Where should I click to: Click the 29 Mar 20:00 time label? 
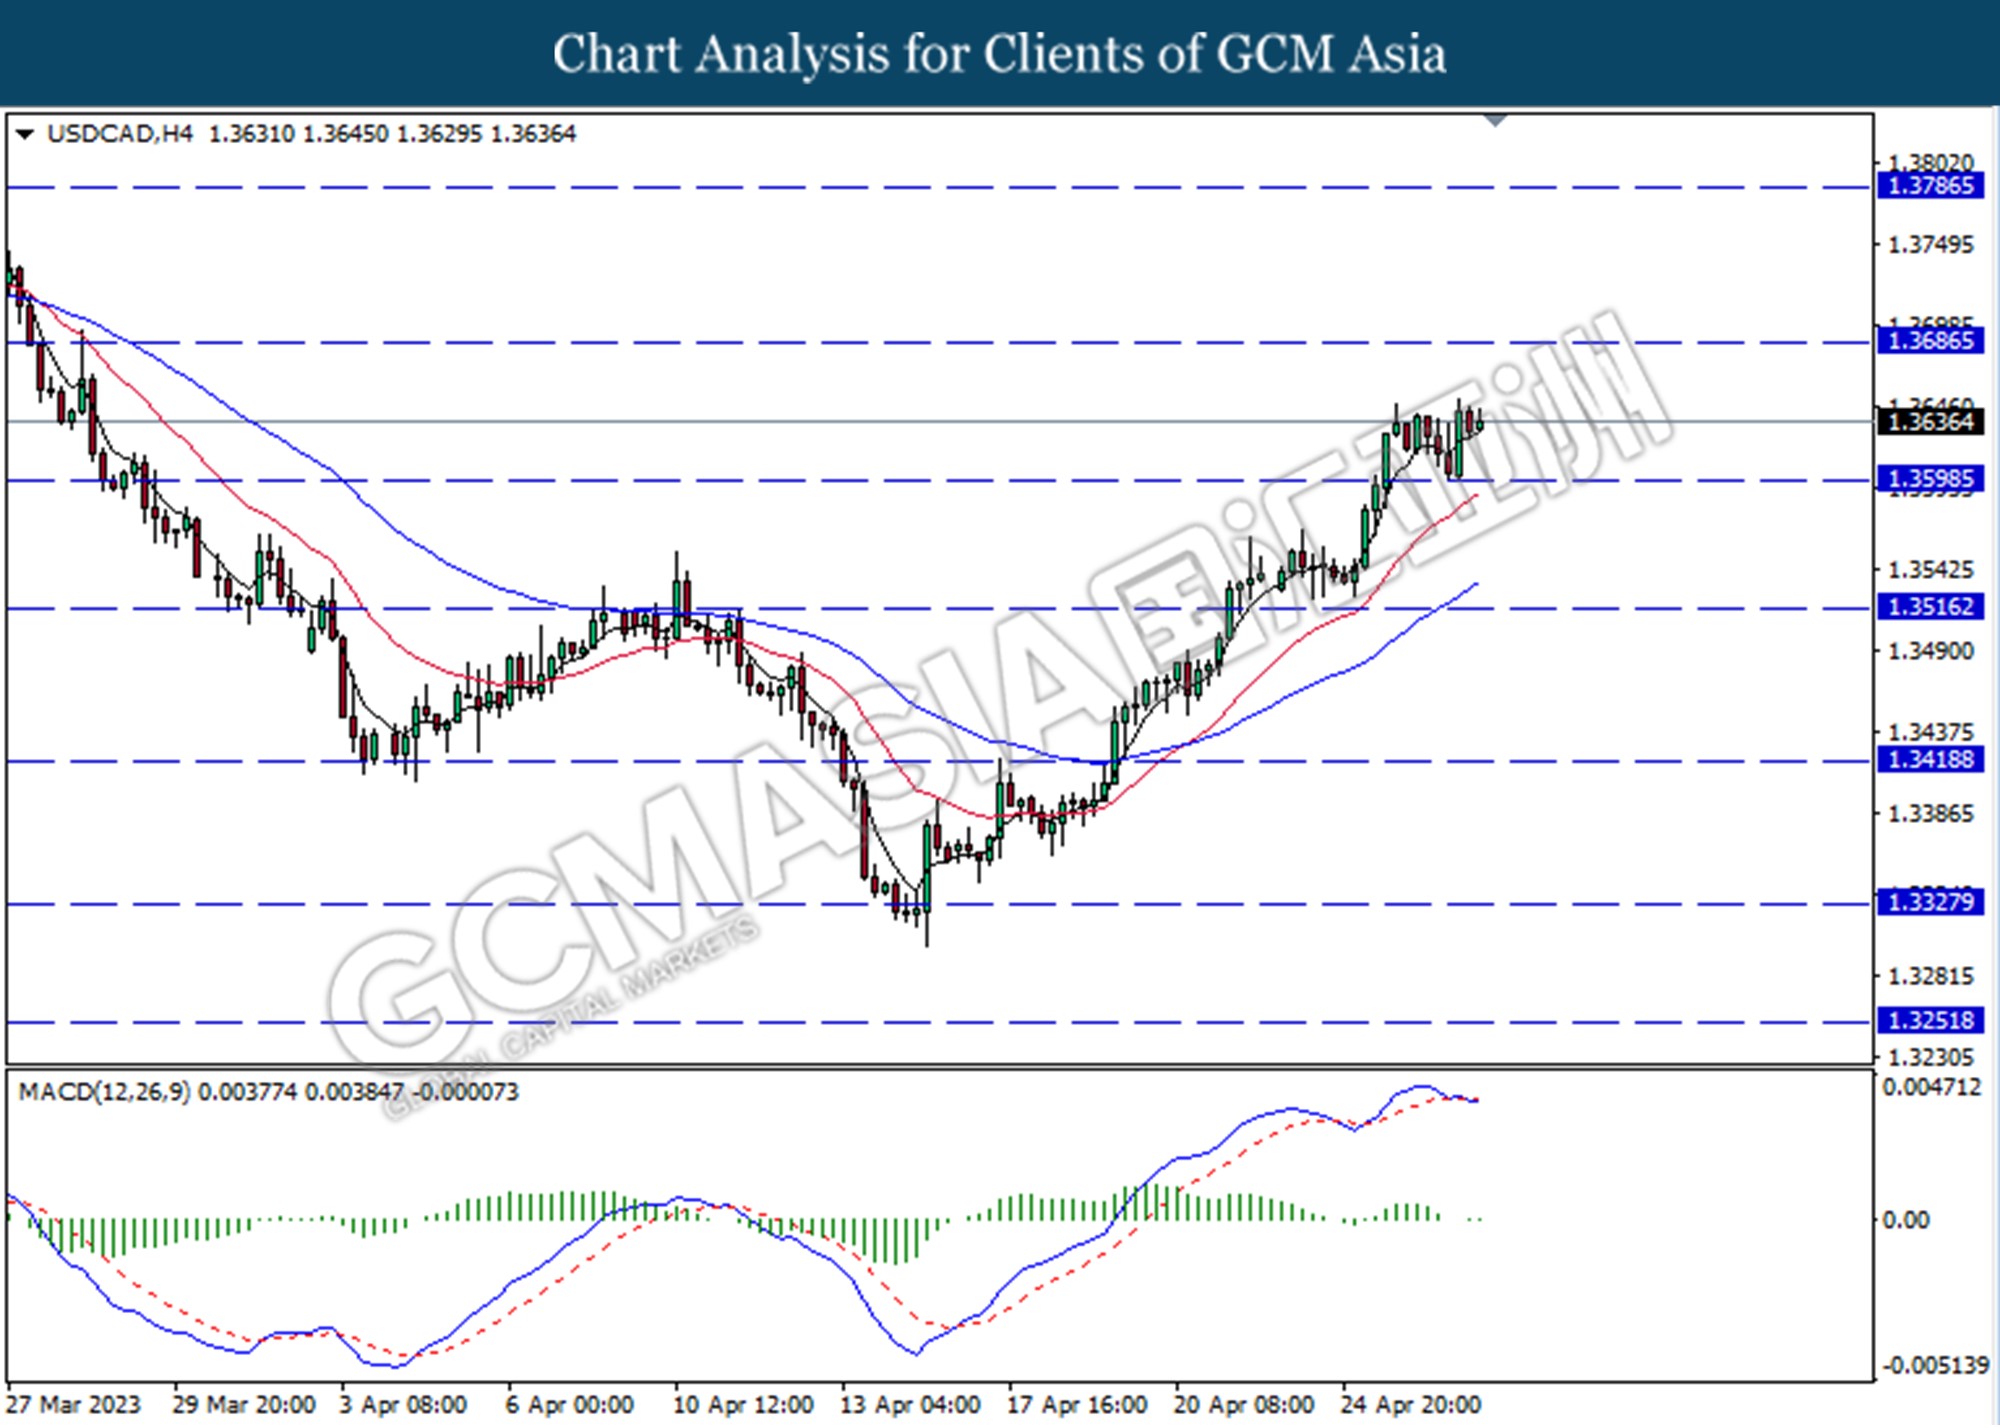pyautogui.click(x=244, y=1405)
